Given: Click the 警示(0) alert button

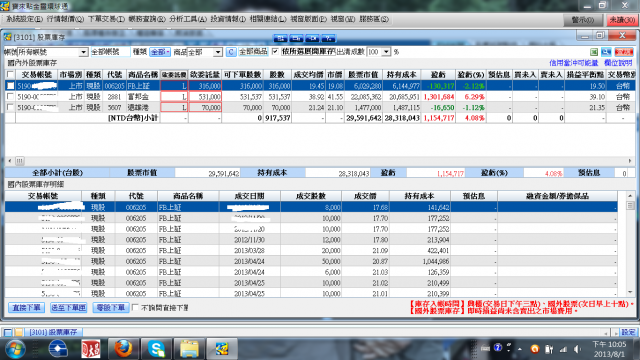Looking at the screenshot, I should click(x=582, y=20).
